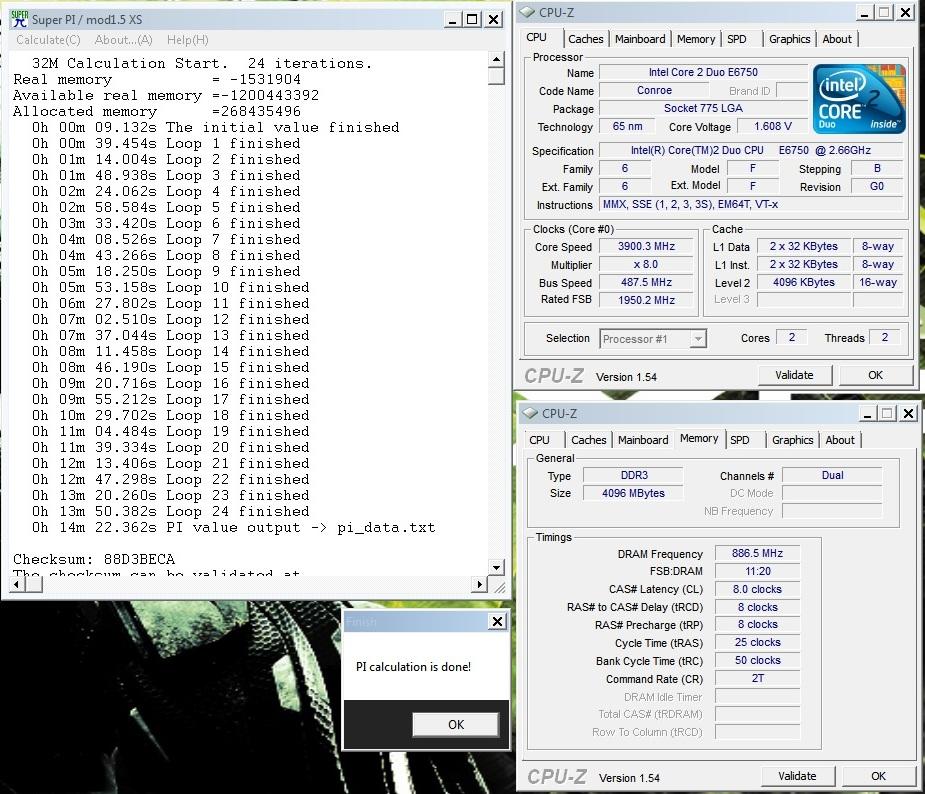Confirm OK in PI calculation done dialog
Screen dimensions: 925x794
(x=456, y=724)
